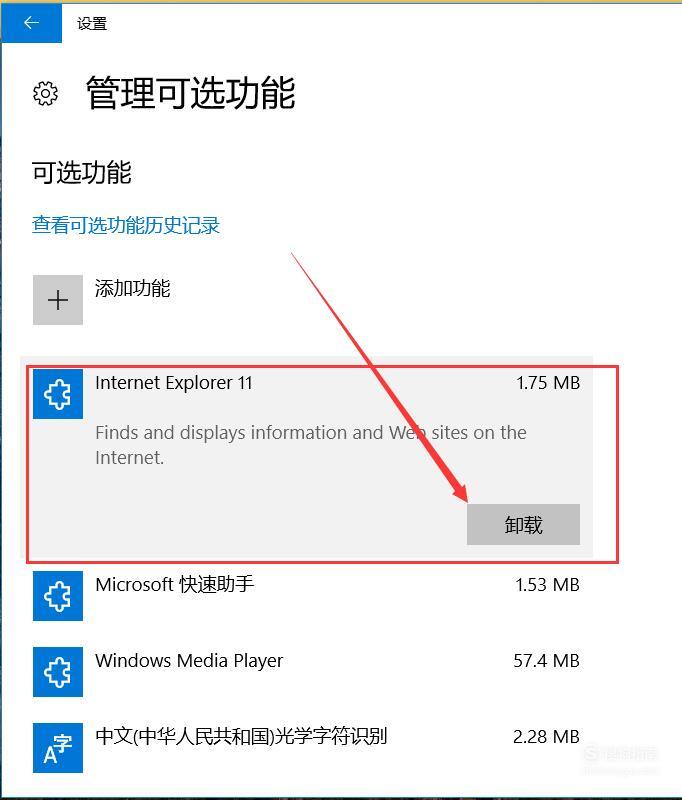Click the 光学字符识别 language icon
The image size is (682, 800).
coord(58,747)
